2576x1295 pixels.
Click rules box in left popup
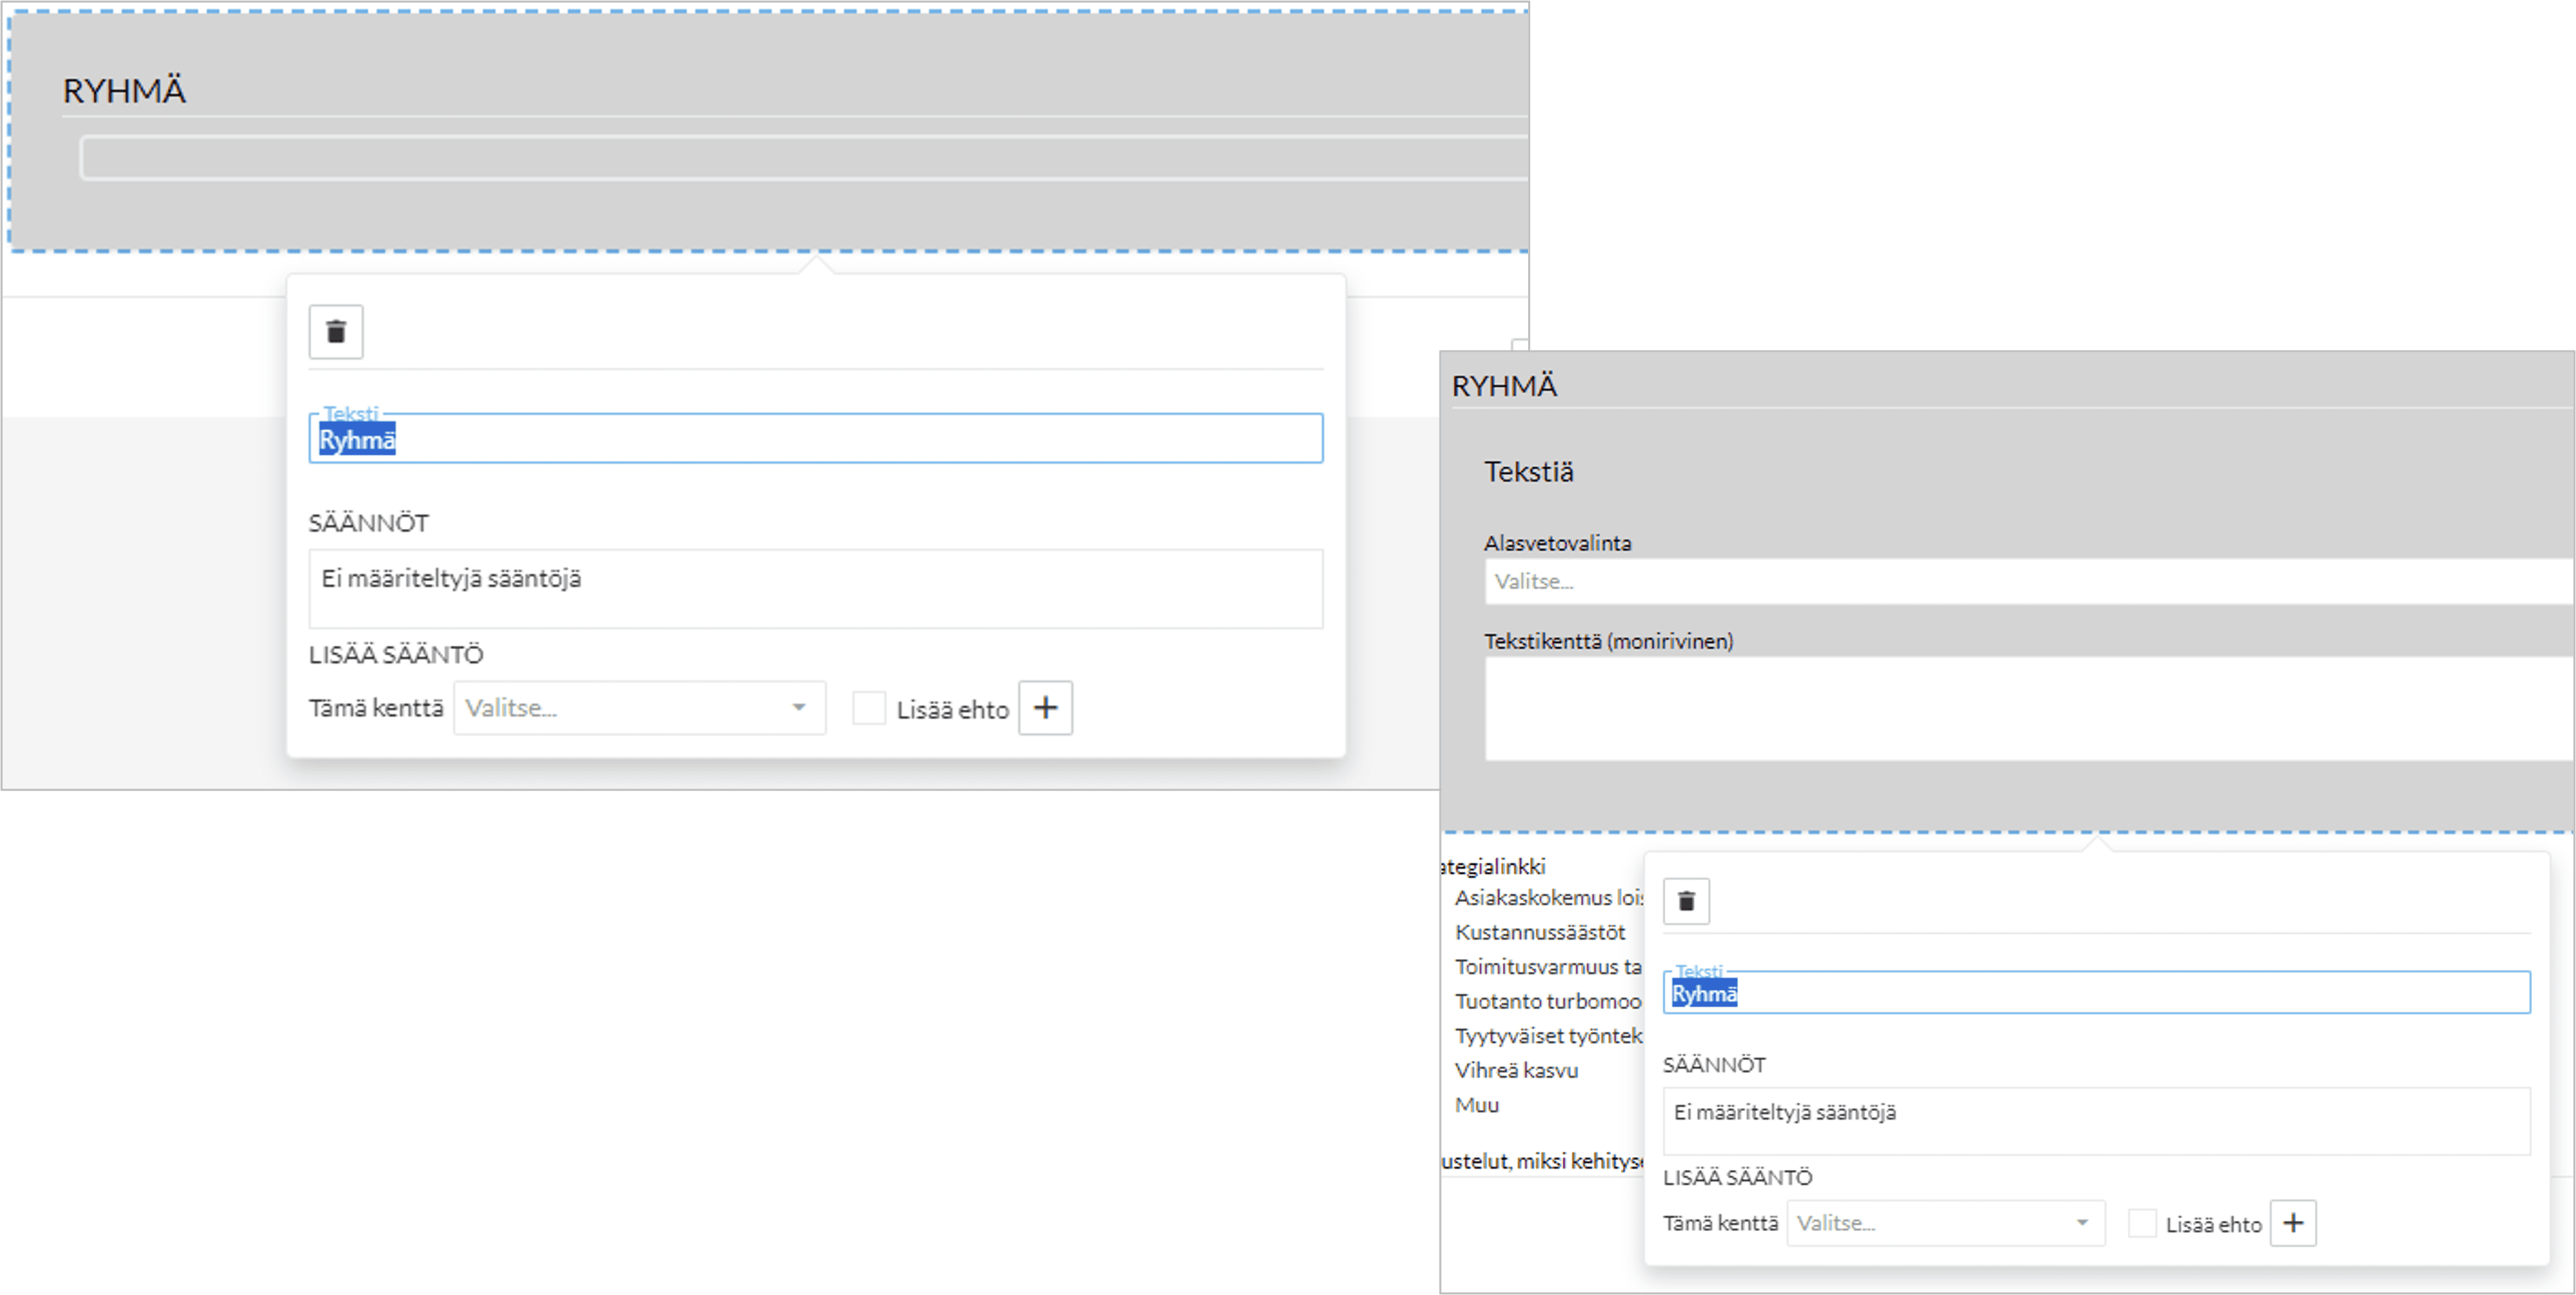point(815,588)
